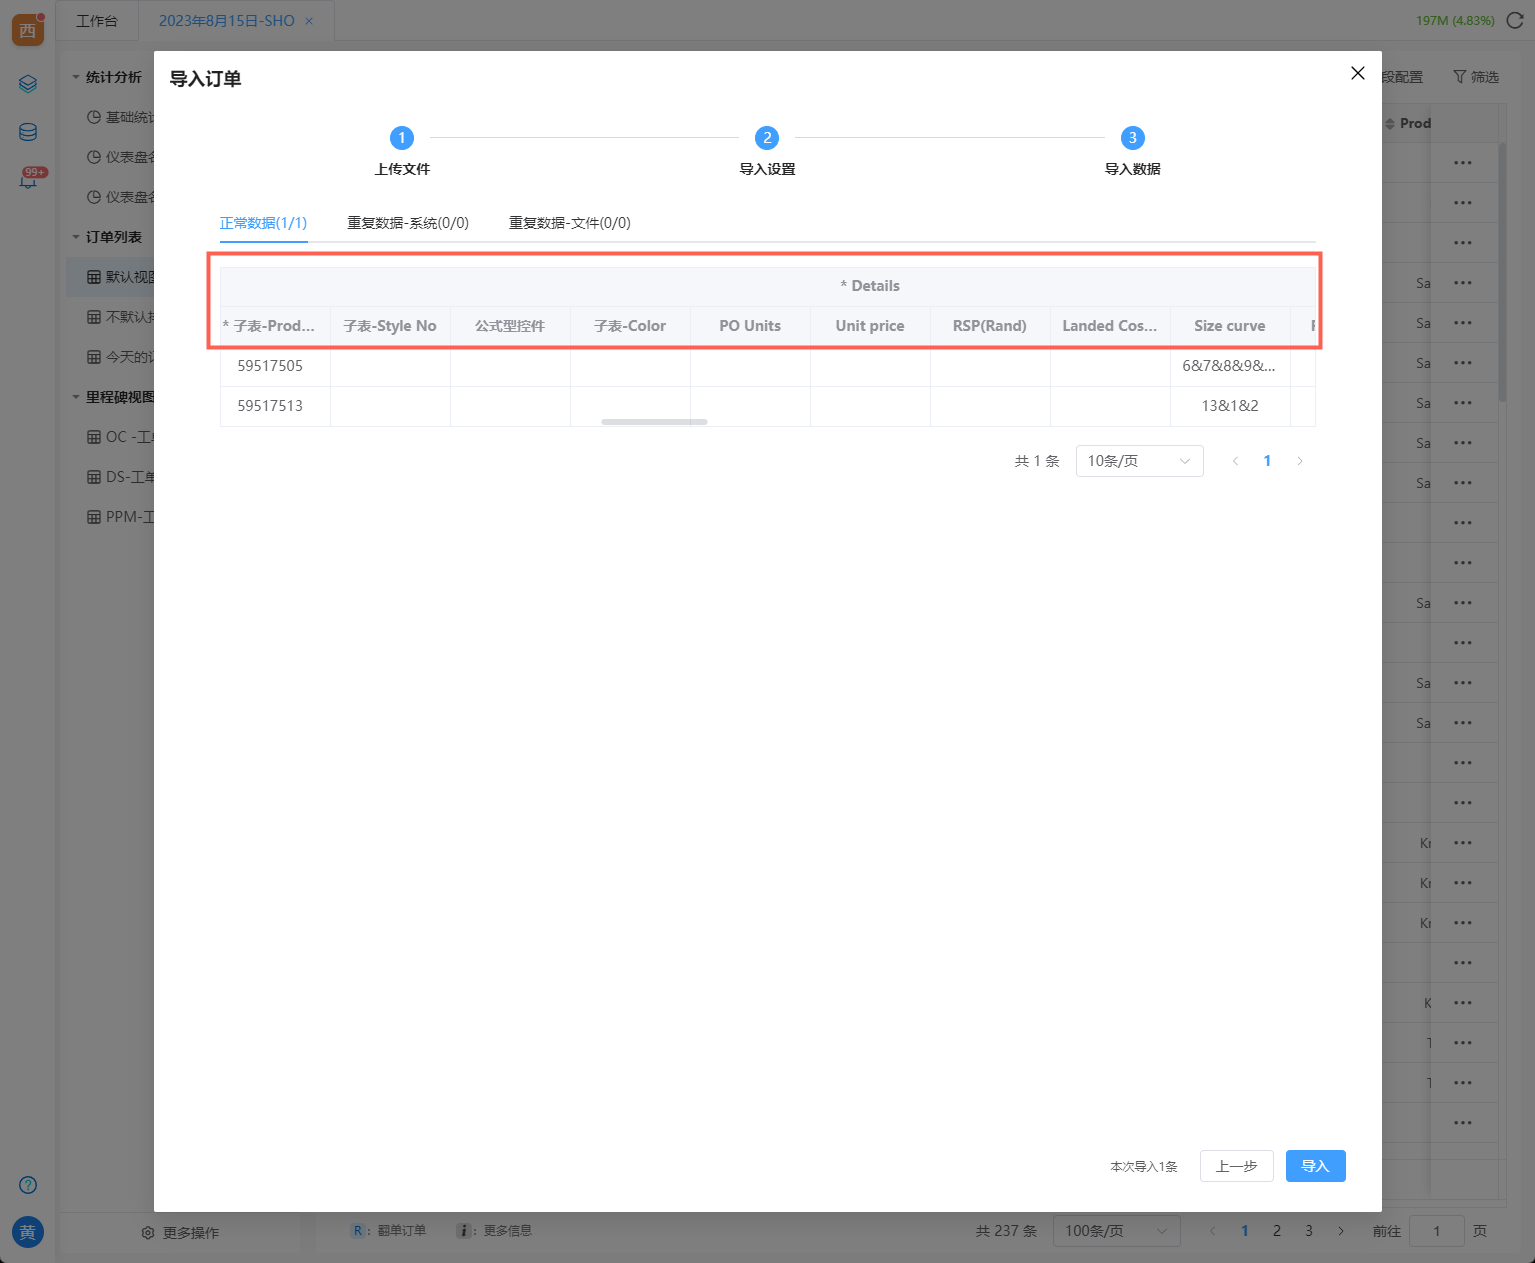
Task: Click the next page arrow in dialog pagination
Action: [1299, 461]
